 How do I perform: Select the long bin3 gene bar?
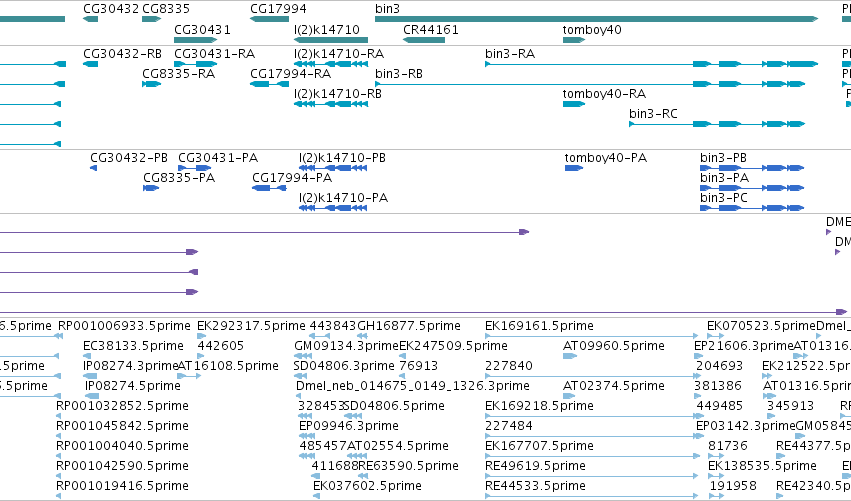click(596, 19)
